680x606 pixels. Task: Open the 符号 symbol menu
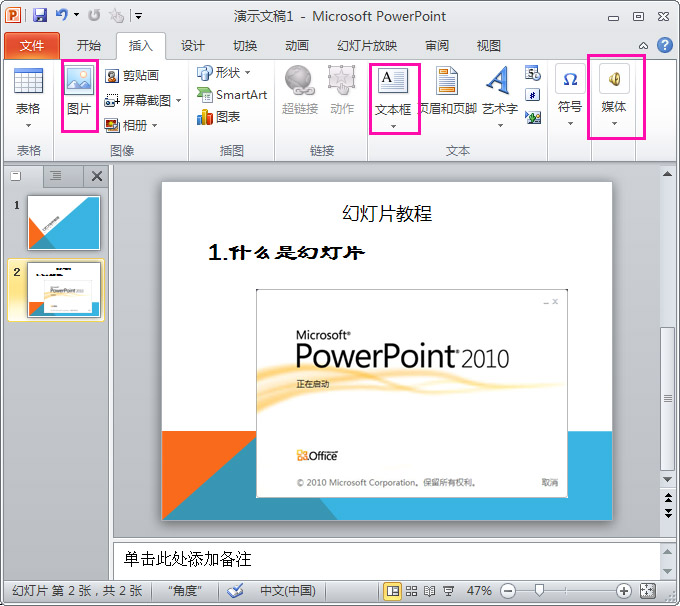(x=570, y=95)
